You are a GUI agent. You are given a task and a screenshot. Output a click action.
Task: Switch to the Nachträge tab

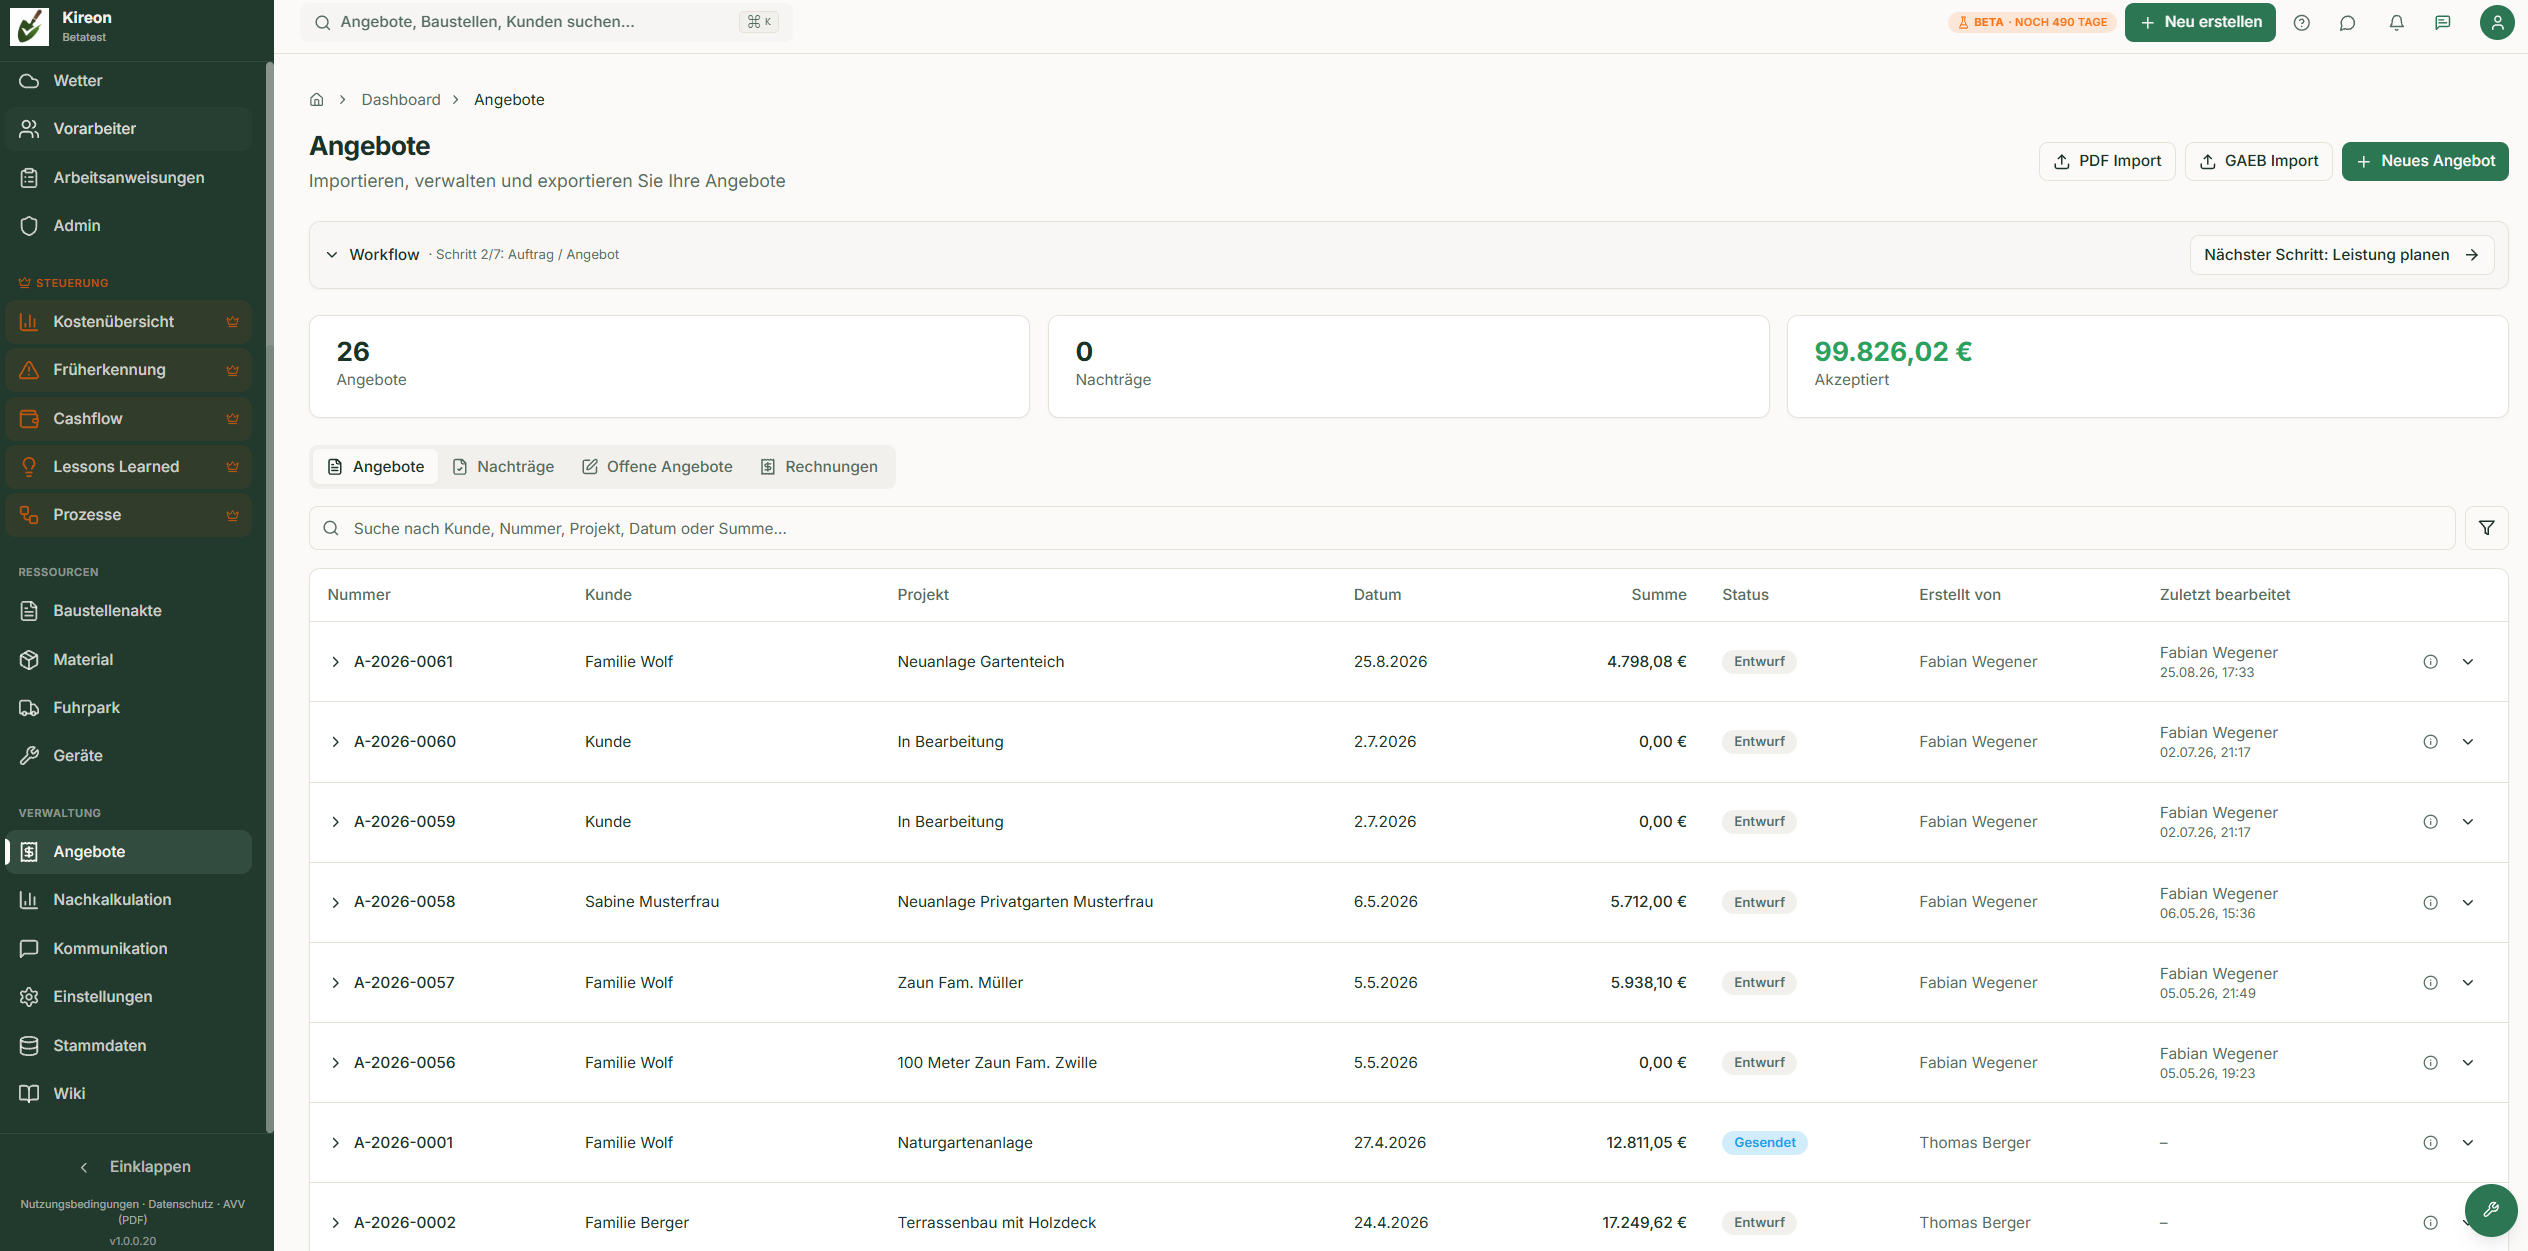[x=503, y=467]
